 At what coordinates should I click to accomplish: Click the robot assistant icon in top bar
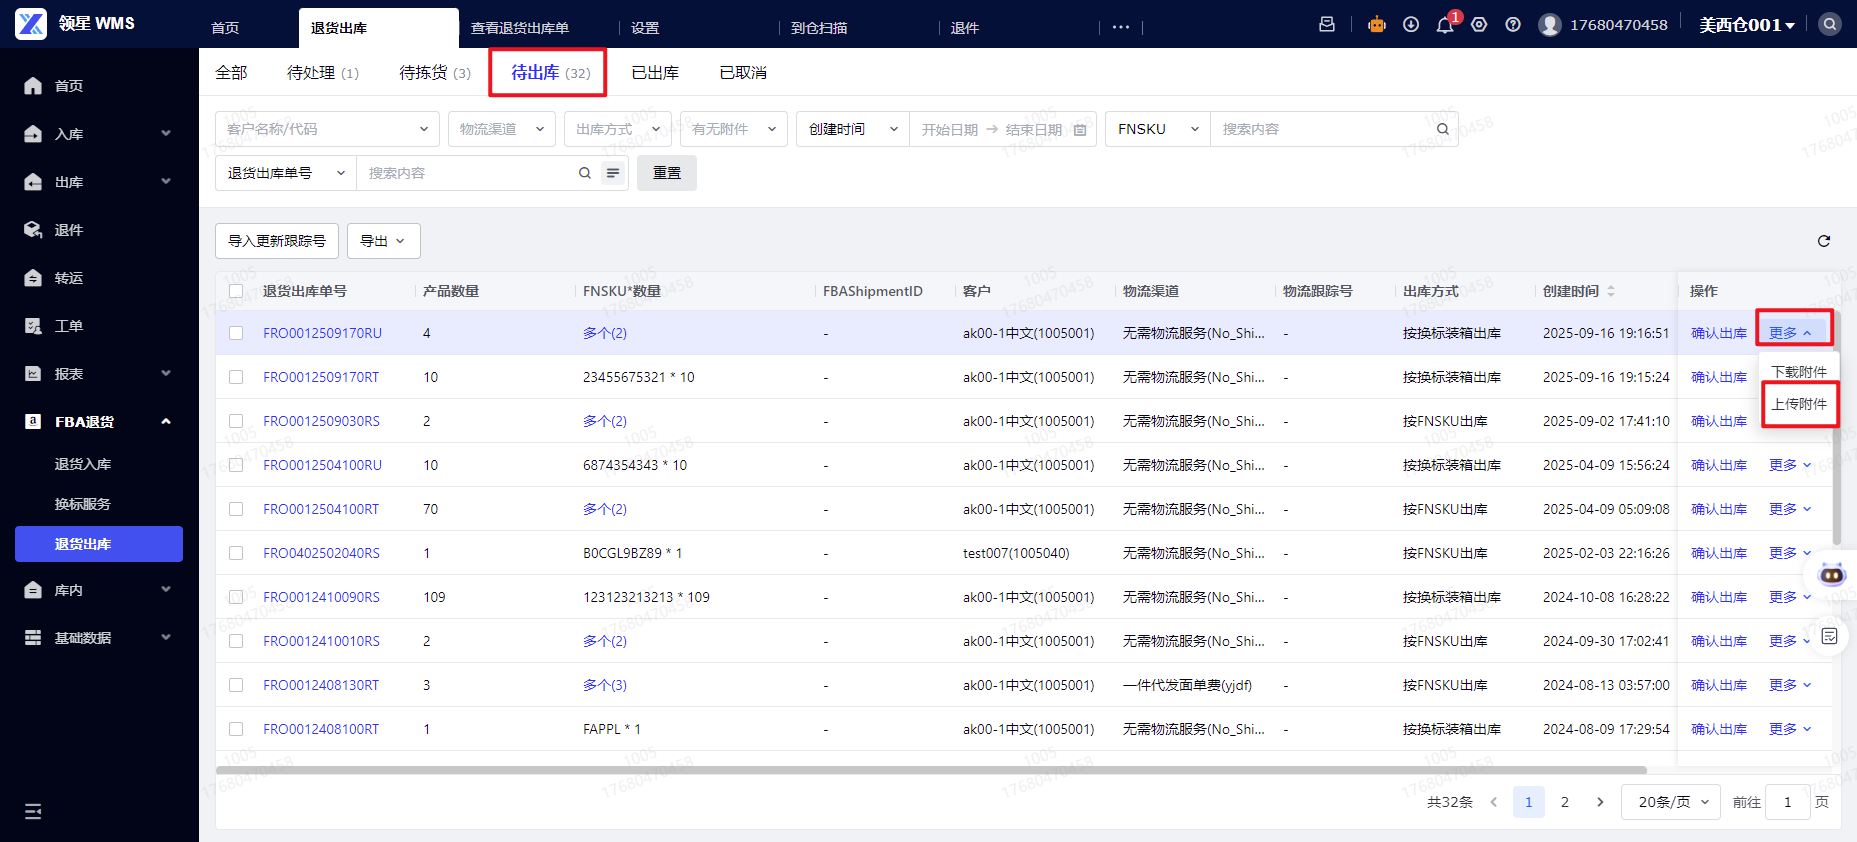point(1377,25)
